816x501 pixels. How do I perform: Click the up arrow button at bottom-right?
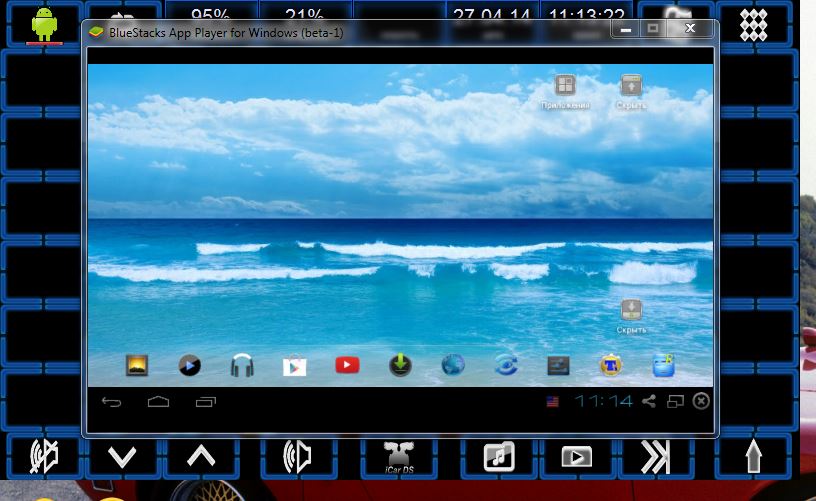click(753, 457)
